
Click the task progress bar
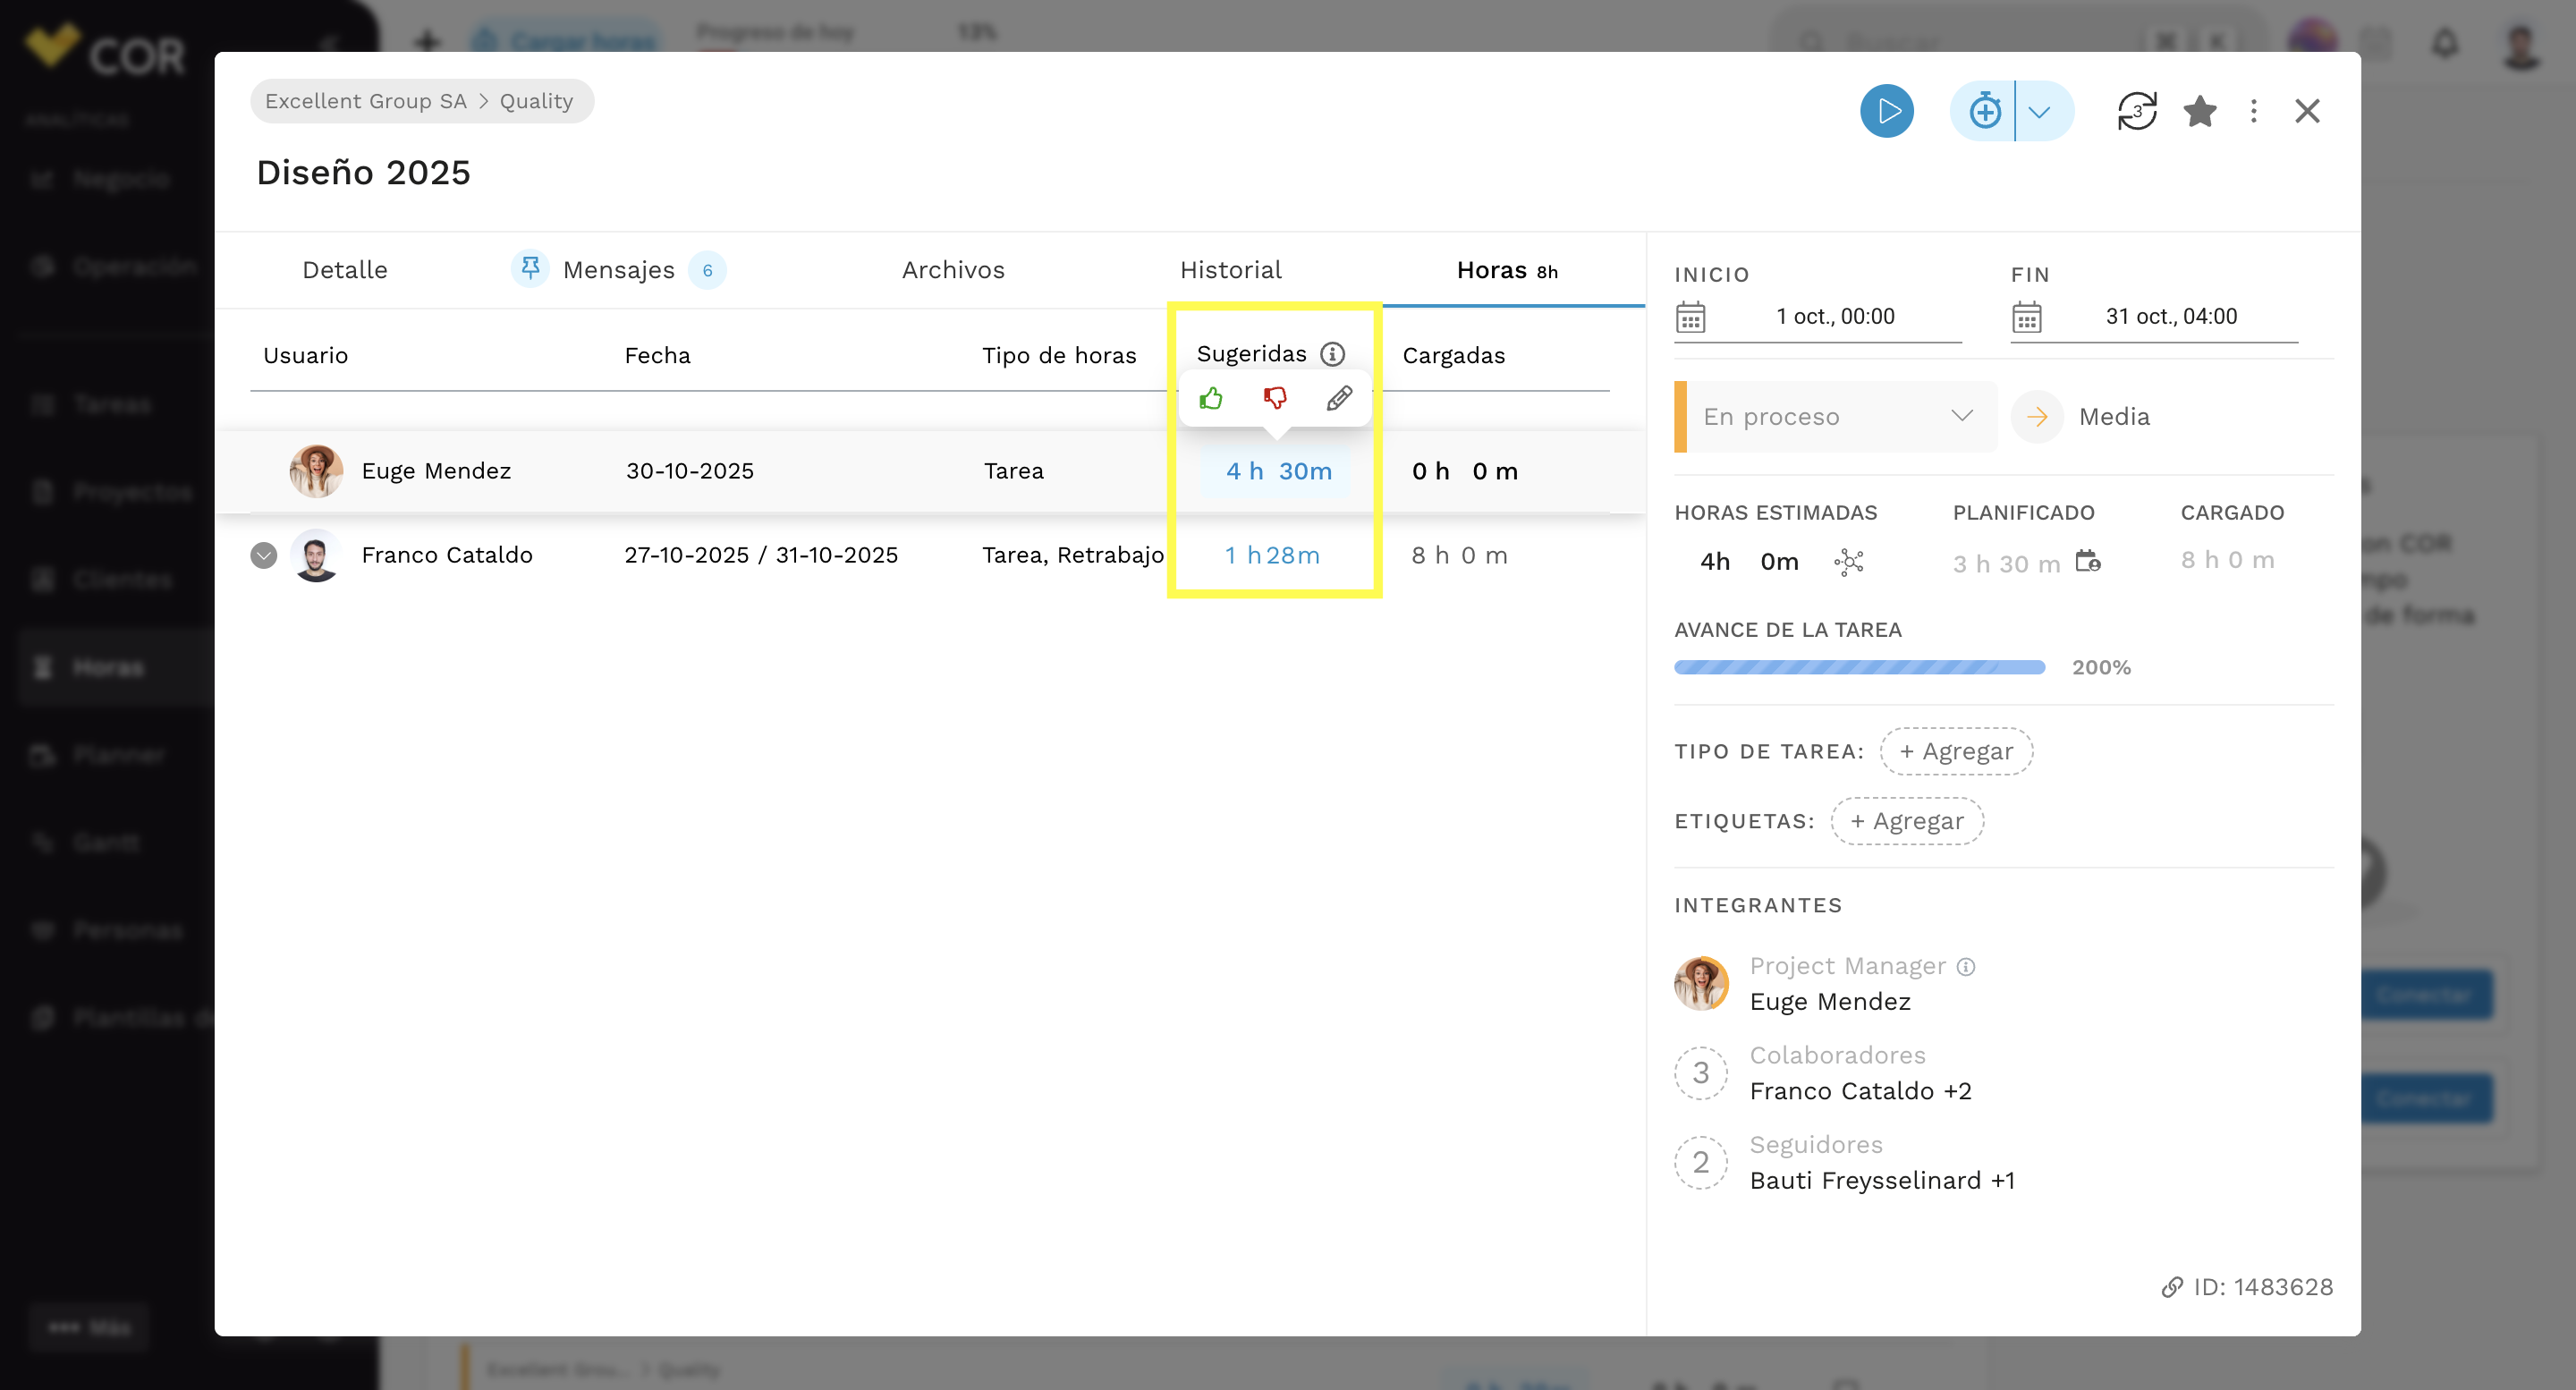[x=1859, y=667]
